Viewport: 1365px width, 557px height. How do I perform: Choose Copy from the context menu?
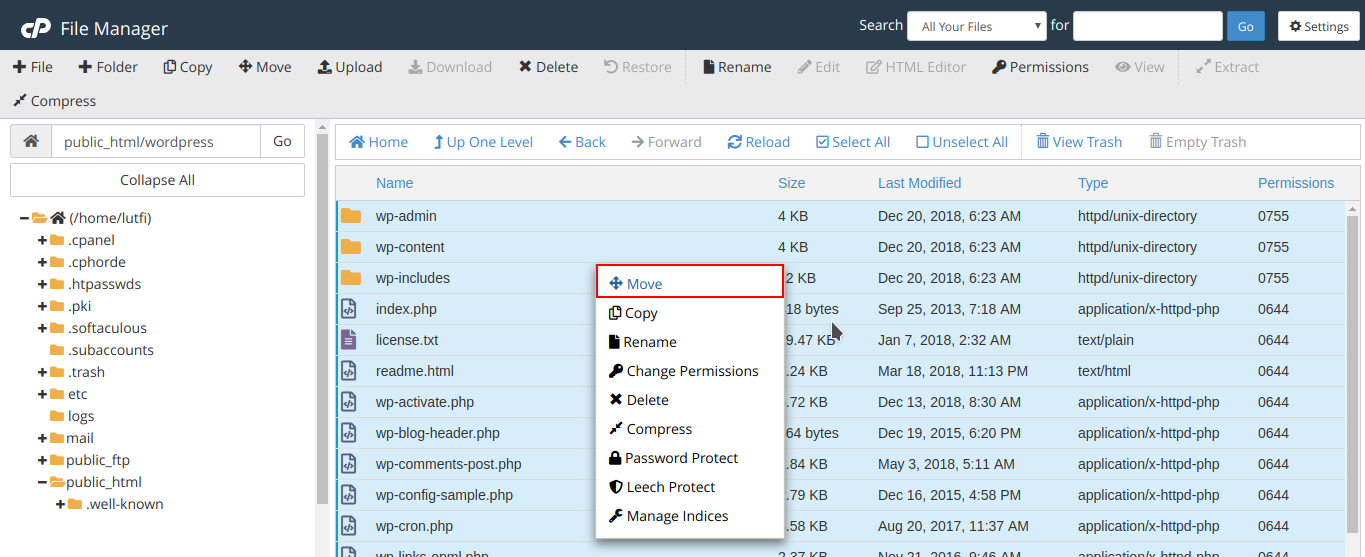tap(689, 313)
